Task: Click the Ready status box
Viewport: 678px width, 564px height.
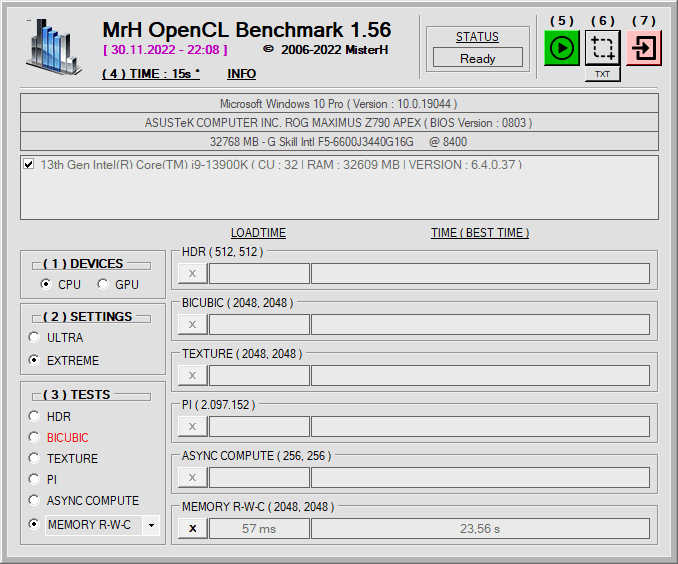Action: 478,58
